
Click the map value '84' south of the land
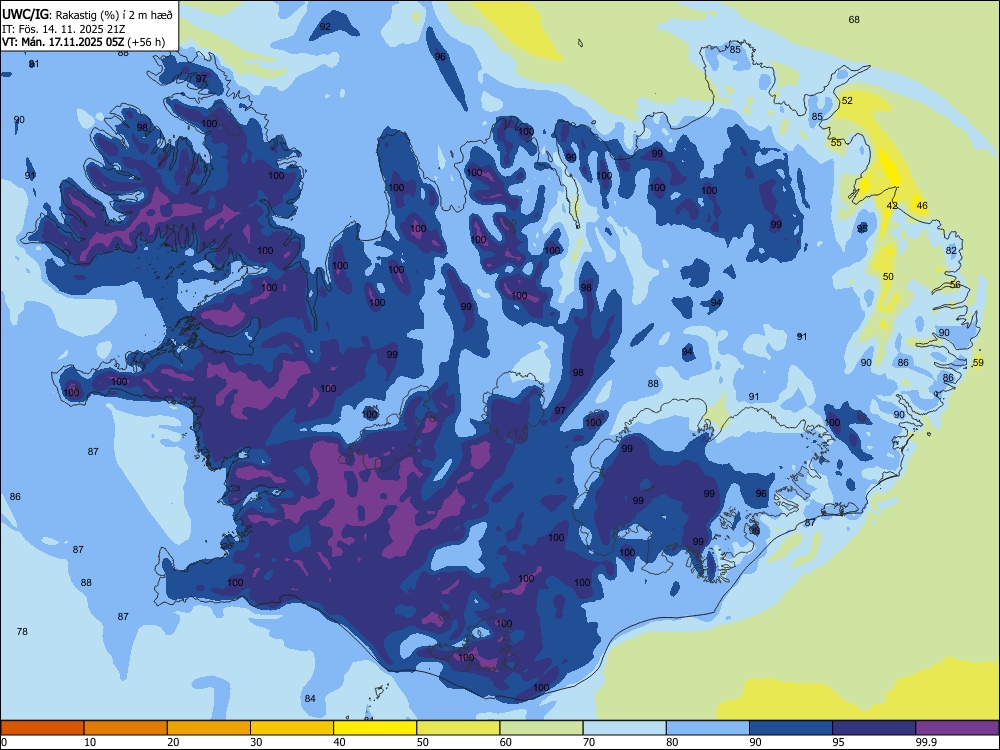click(310, 698)
